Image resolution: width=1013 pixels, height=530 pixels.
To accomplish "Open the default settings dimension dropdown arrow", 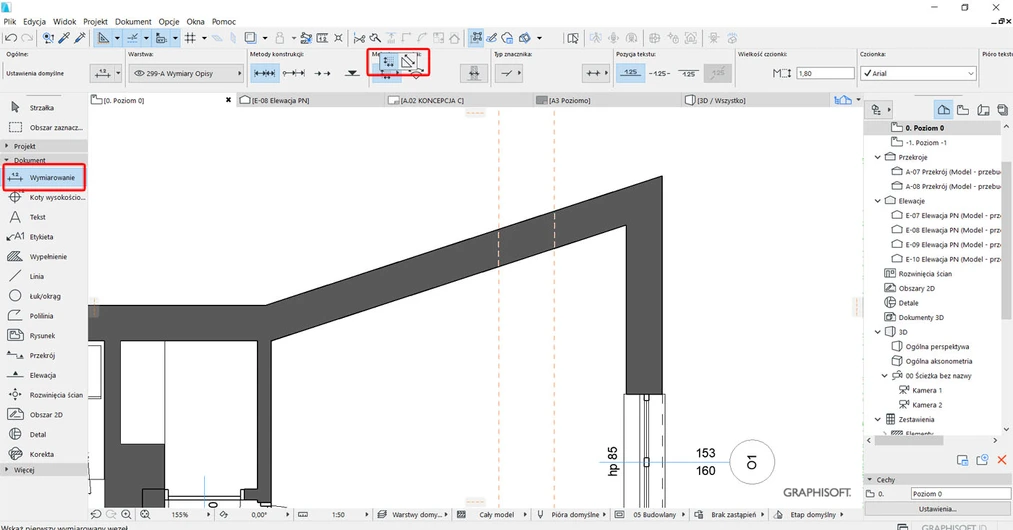I will [x=118, y=74].
